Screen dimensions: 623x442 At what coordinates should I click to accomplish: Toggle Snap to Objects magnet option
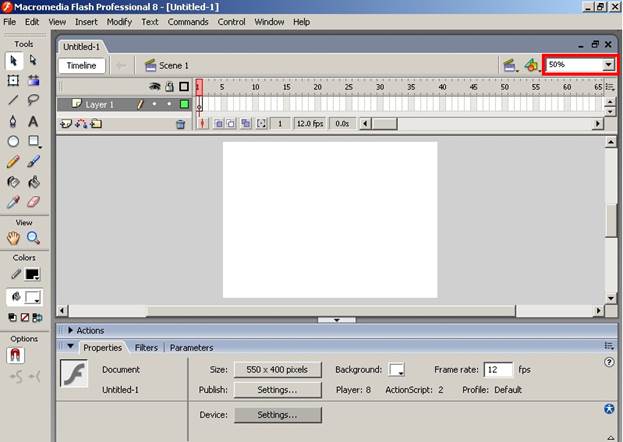[15, 355]
